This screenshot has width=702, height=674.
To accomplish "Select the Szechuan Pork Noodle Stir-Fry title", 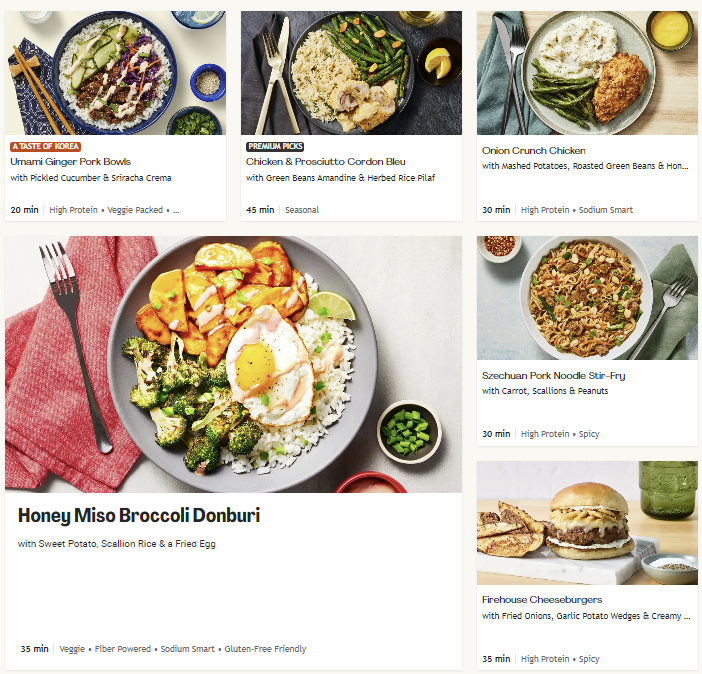I will tap(553, 376).
